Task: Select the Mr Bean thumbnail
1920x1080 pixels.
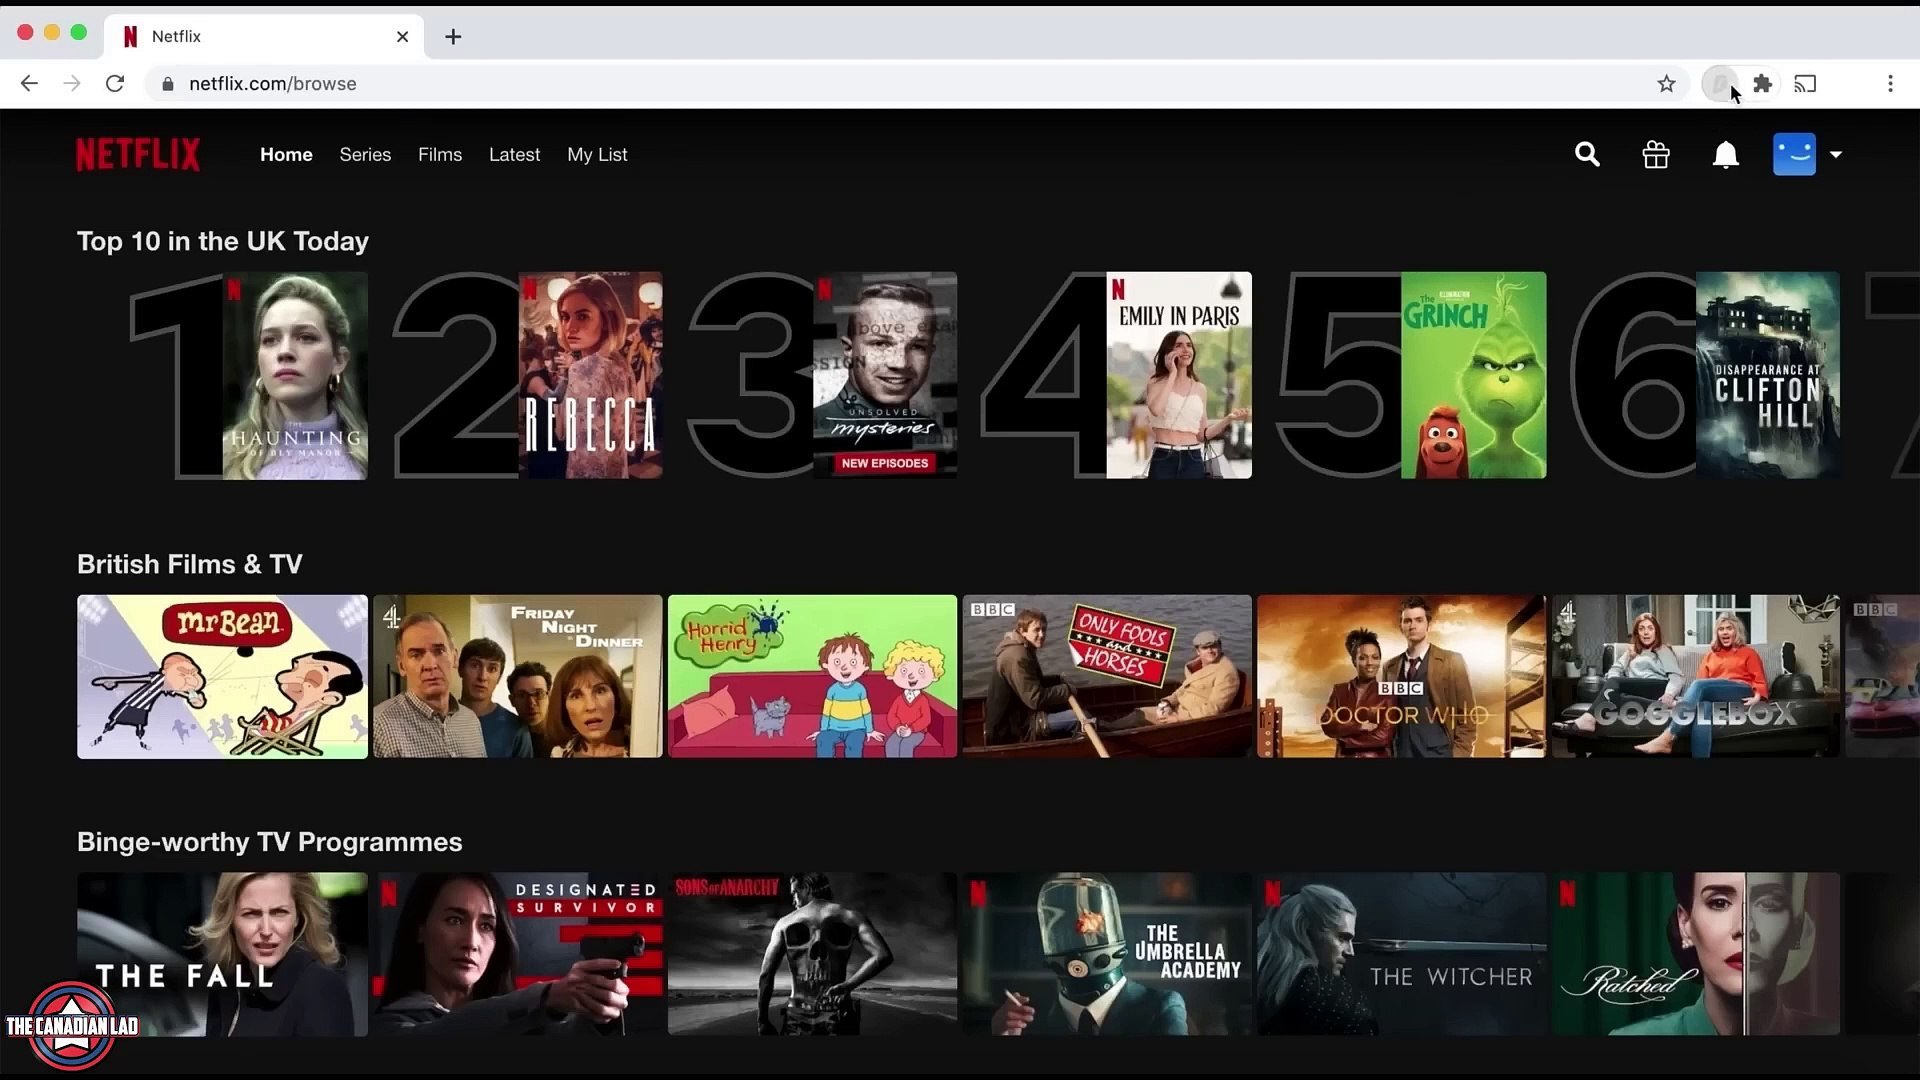Action: 222,677
